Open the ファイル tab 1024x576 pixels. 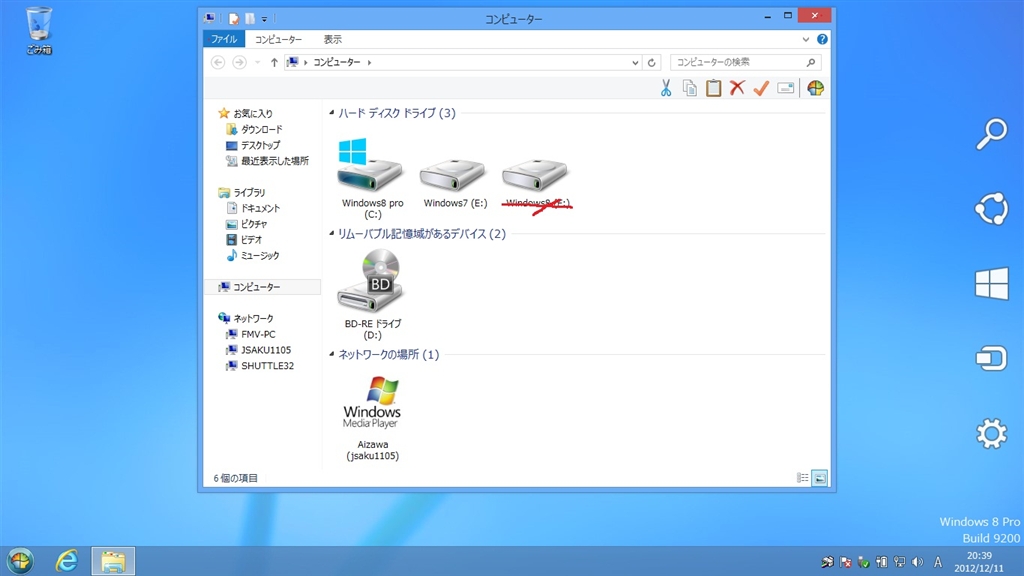pos(224,39)
